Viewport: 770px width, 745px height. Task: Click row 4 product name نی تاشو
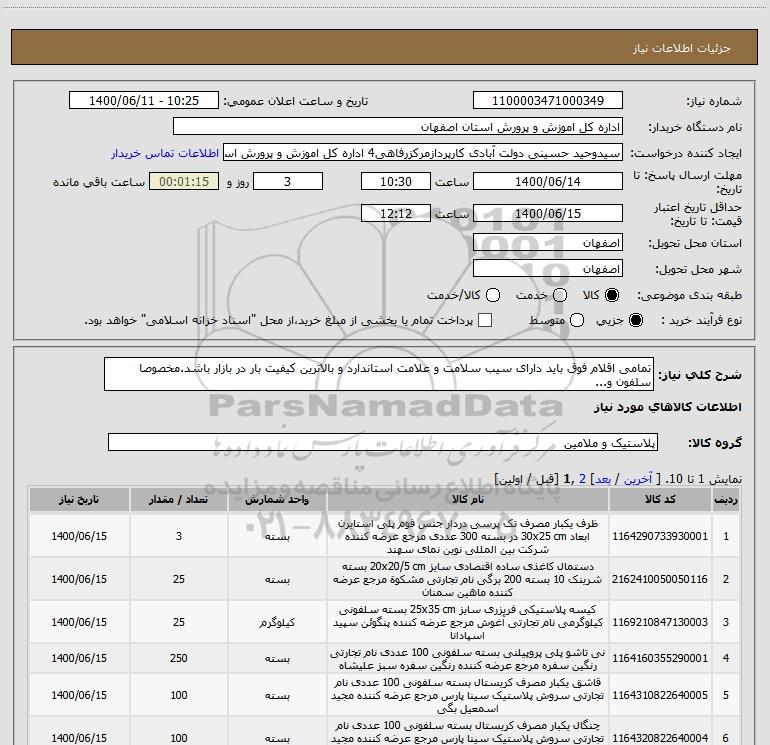pyautogui.click(x=468, y=659)
